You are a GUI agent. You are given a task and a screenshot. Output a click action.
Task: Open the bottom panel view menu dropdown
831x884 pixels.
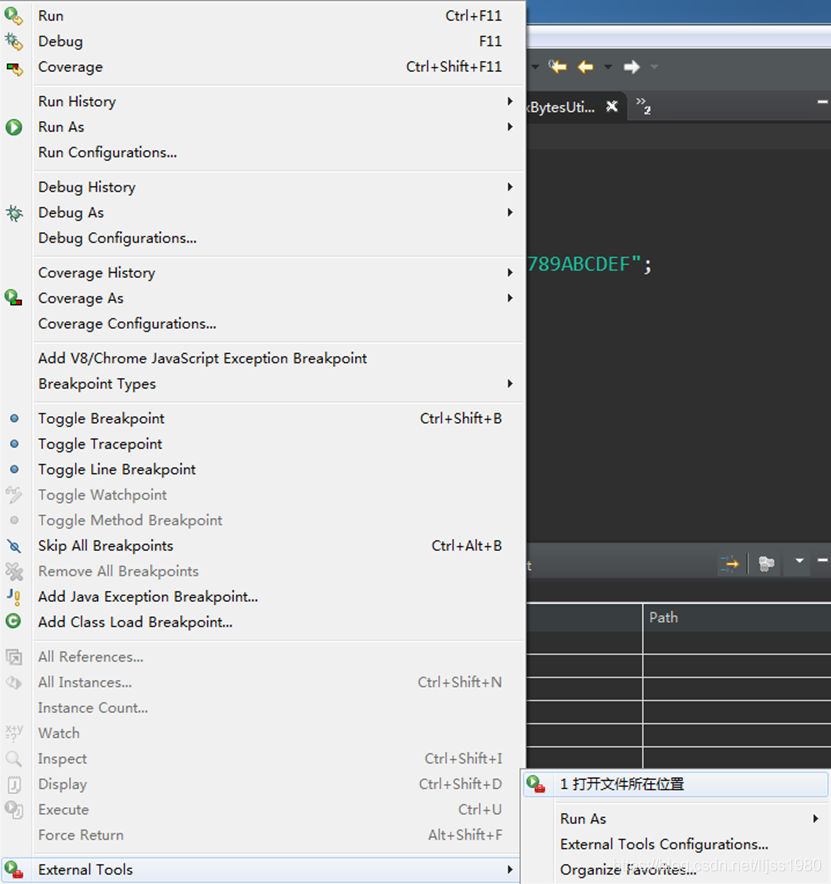click(799, 560)
